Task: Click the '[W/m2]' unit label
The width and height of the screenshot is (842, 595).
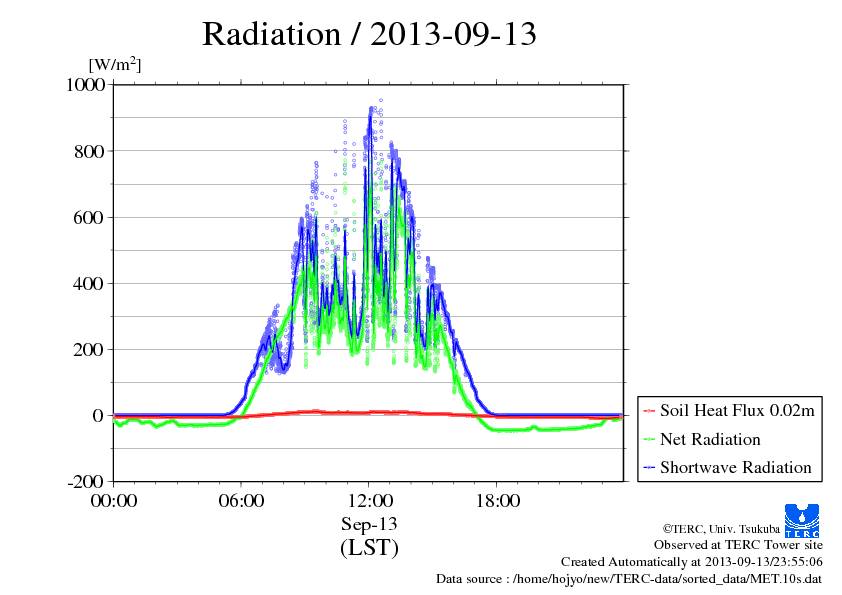Action: (x=114, y=64)
